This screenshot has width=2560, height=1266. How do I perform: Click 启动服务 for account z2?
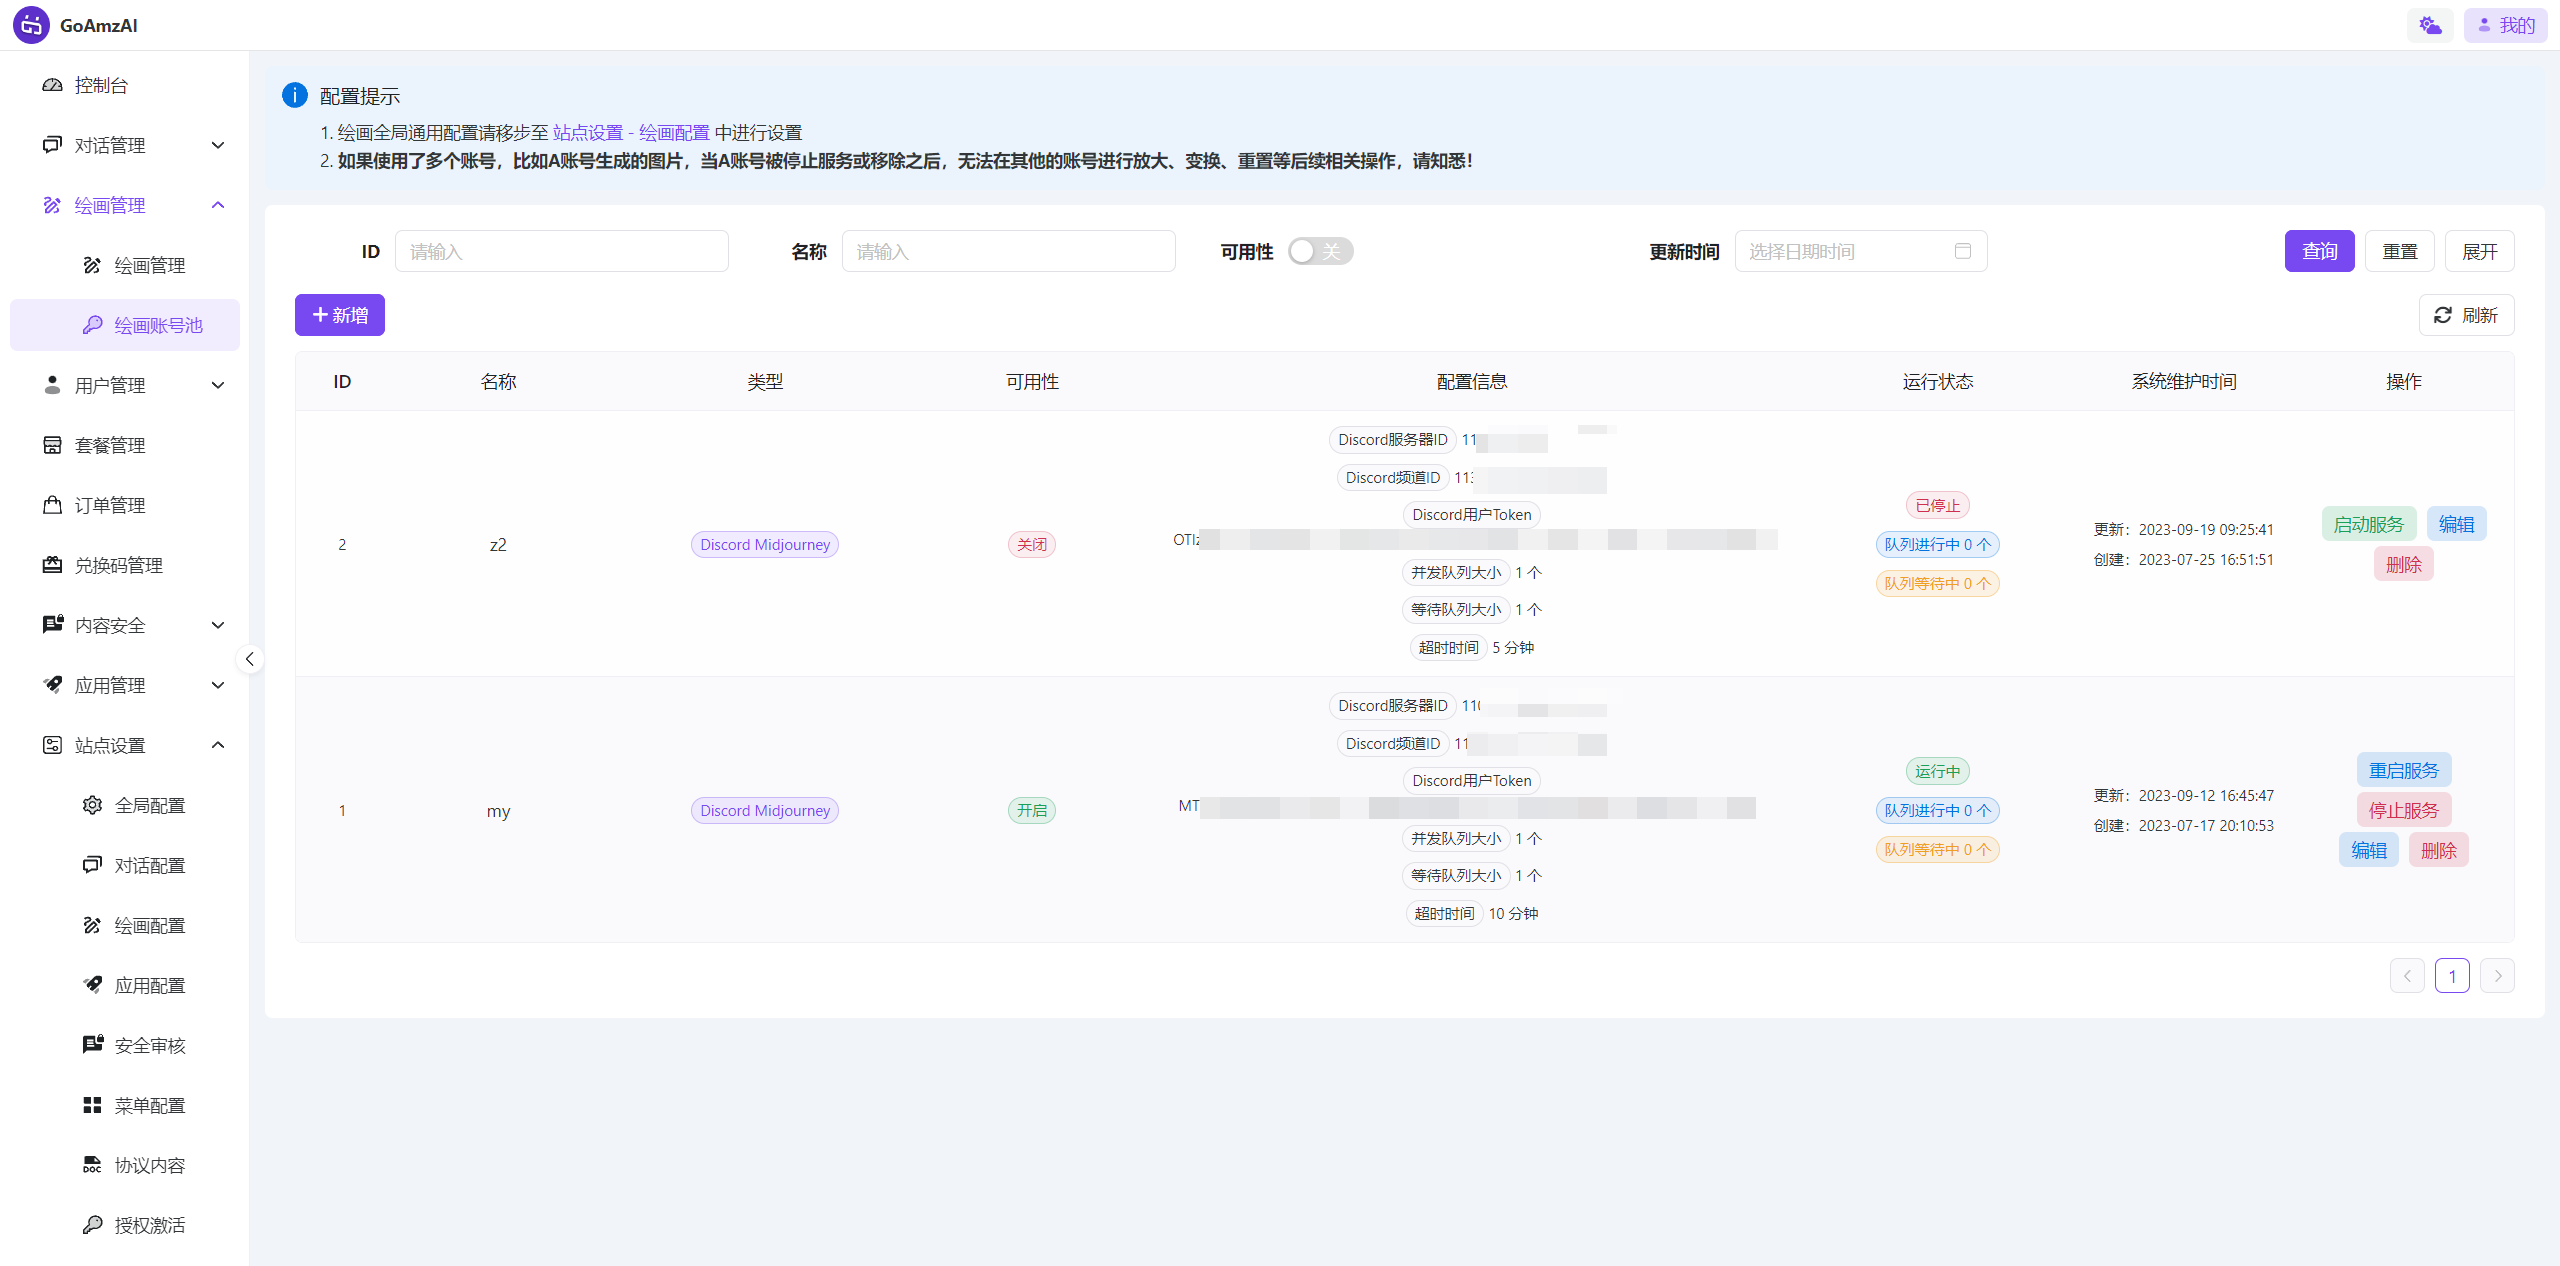click(2368, 524)
